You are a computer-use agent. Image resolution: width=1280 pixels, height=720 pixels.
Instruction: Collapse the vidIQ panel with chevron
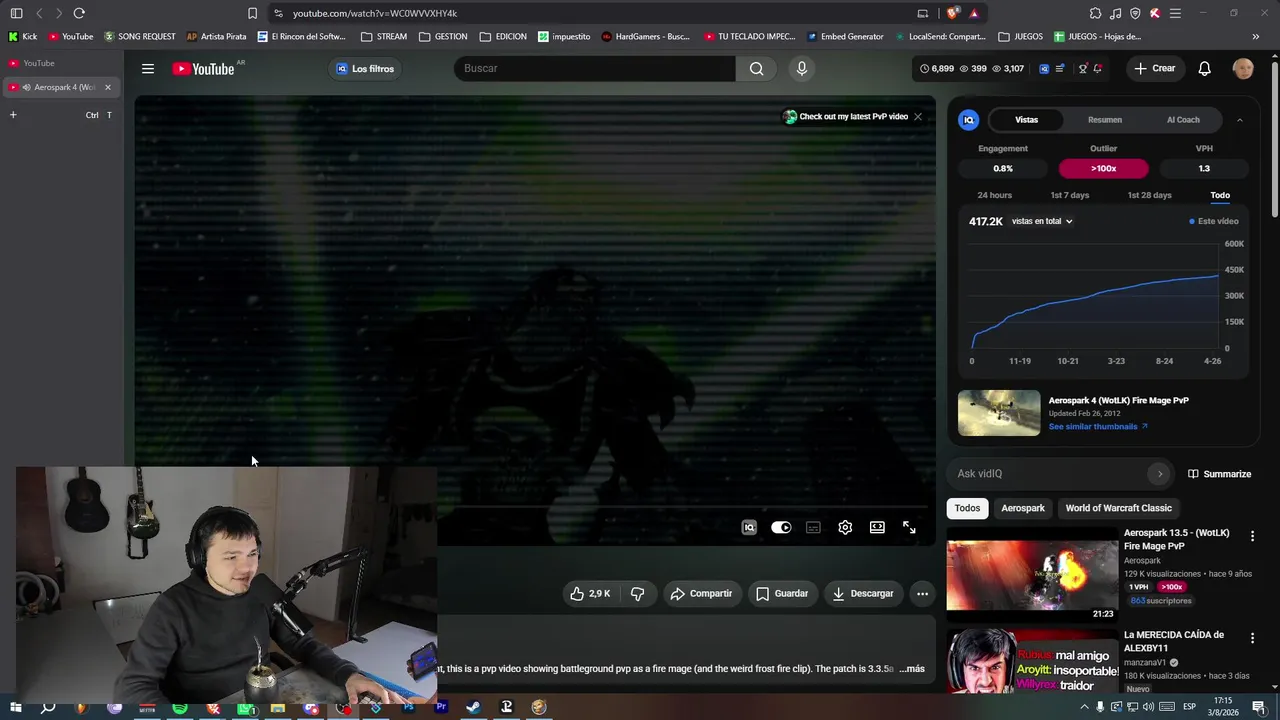click(1239, 120)
